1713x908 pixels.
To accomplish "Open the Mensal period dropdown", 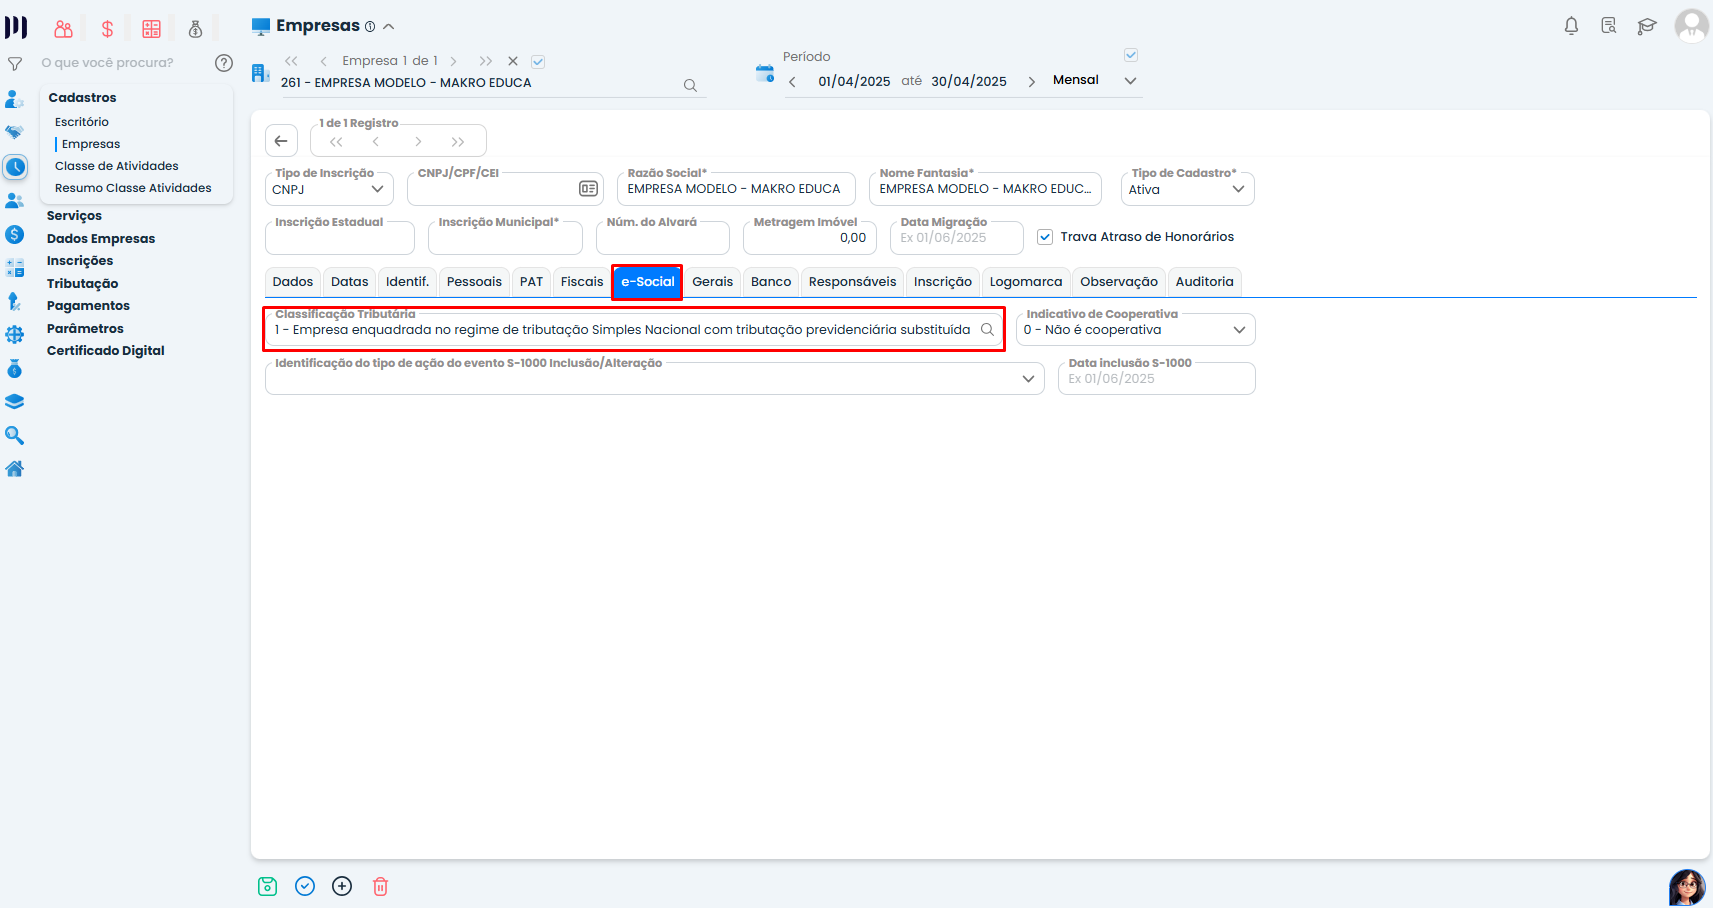I will (1095, 81).
